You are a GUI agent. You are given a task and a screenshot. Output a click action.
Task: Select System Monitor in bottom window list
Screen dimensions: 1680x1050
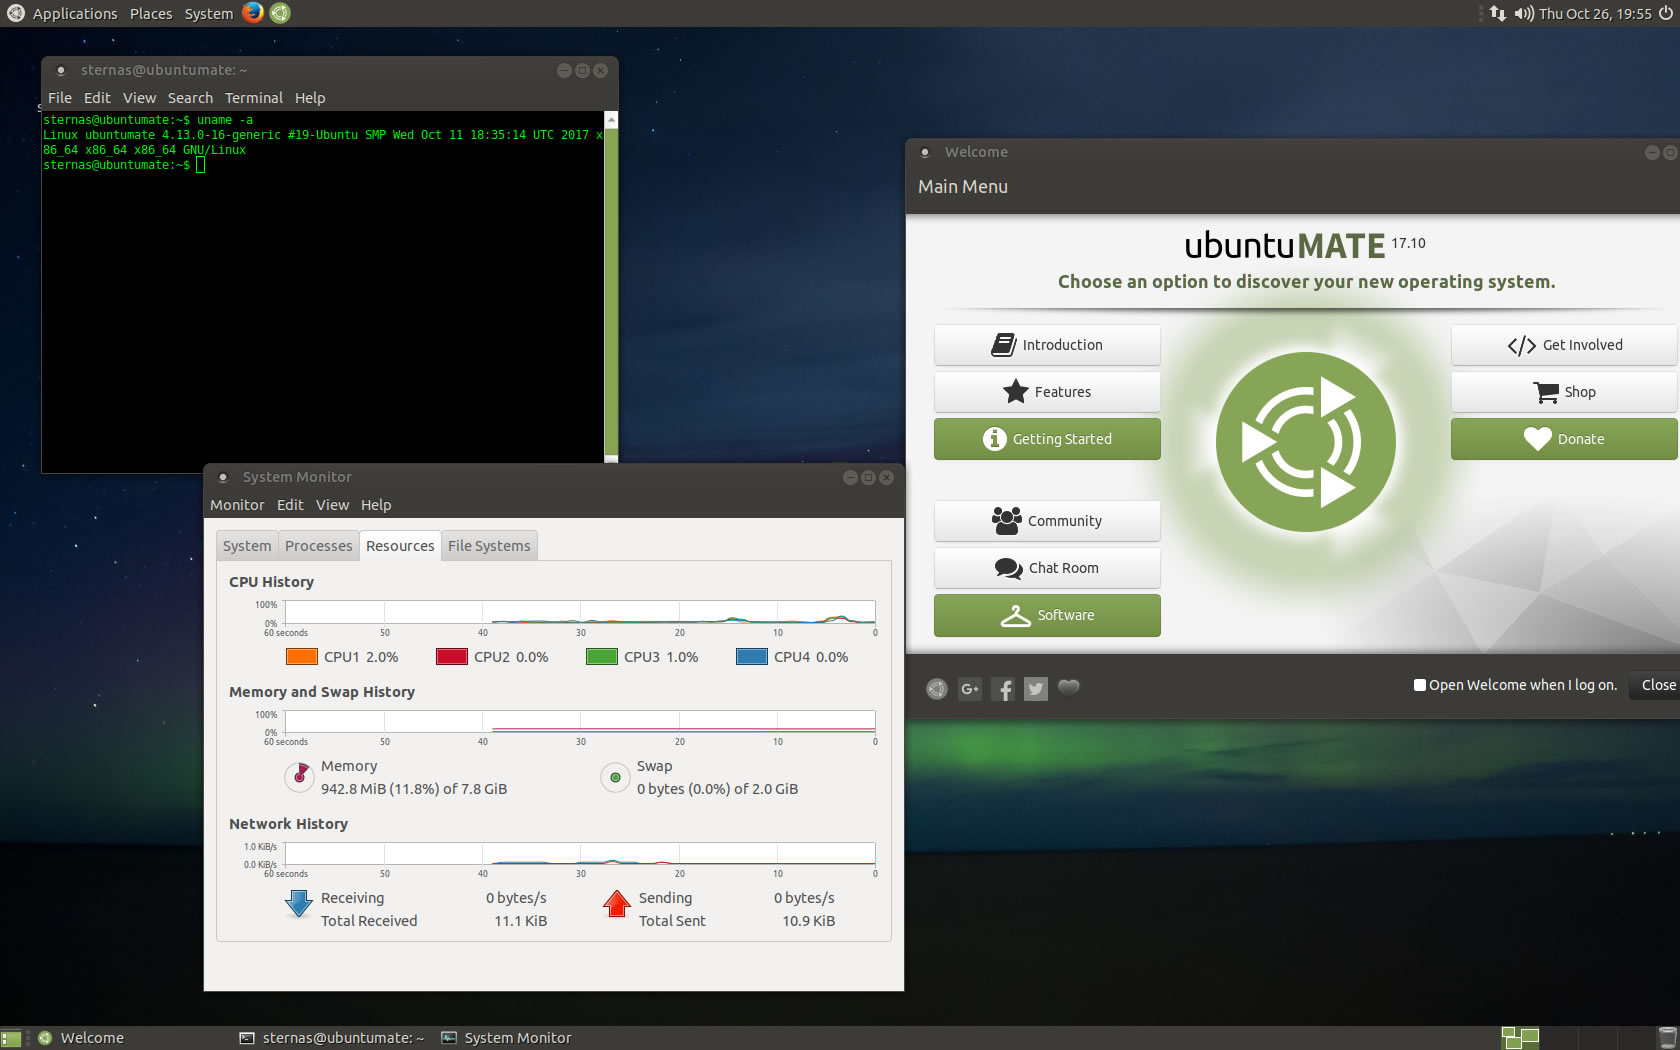click(x=507, y=1038)
